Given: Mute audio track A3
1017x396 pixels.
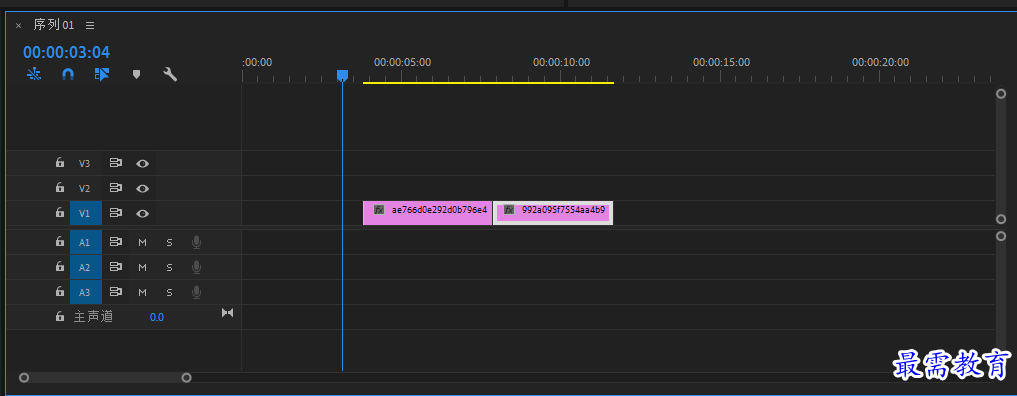Looking at the screenshot, I should click(143, 292).
